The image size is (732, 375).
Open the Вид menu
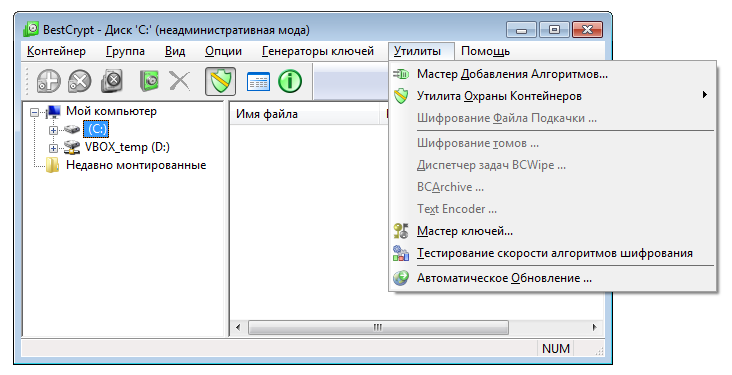point(175,51)
